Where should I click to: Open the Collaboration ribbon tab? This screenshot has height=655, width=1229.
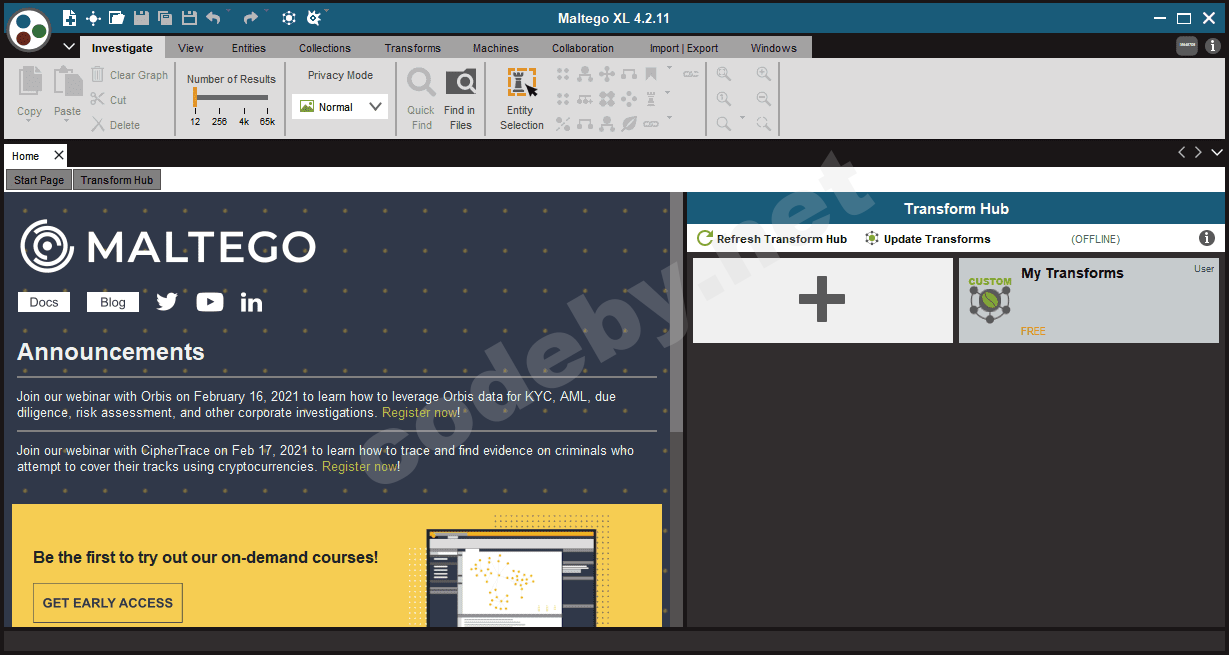[583, 48]
